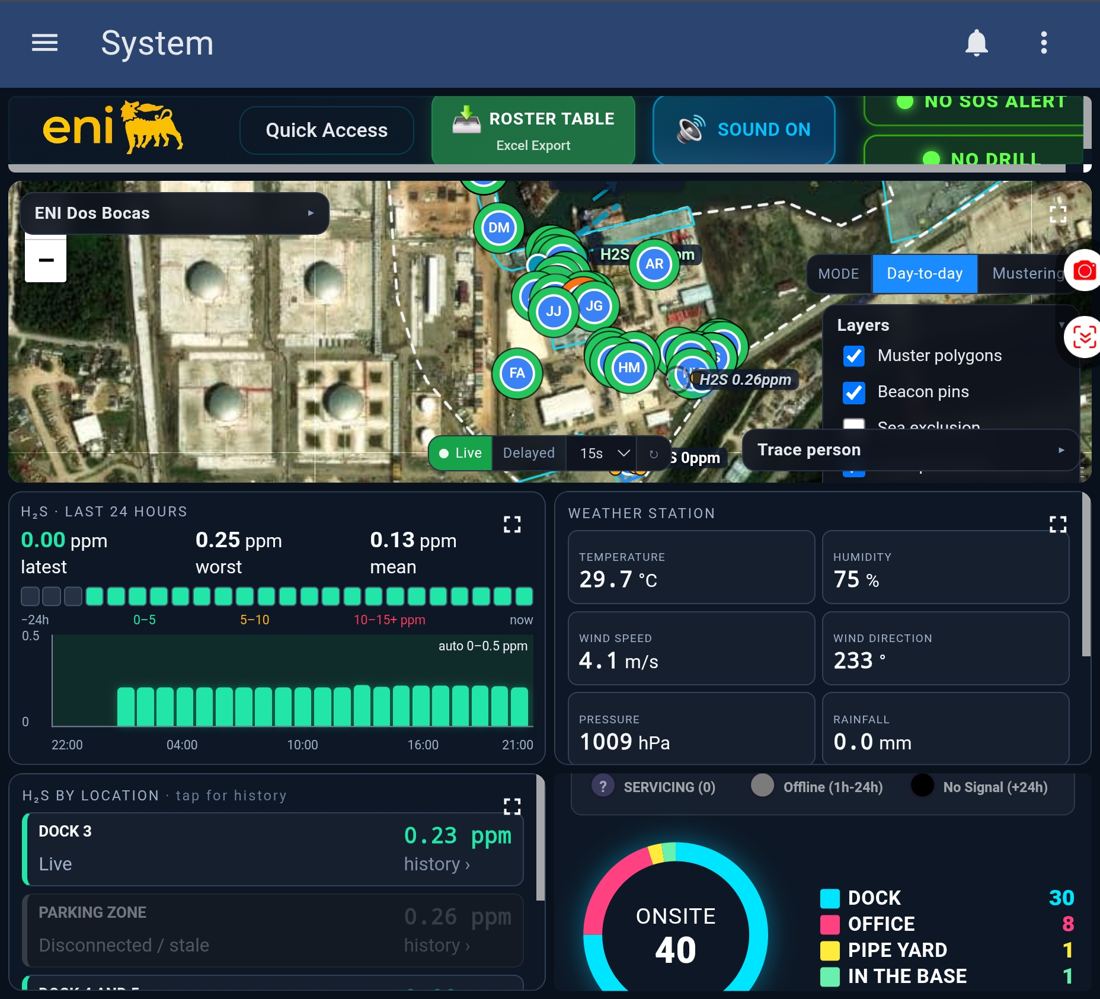The width and height of the screenshot is (1100, 999).
Task: Open the Wind Speed 4.1 m/s card
Action: pyautogui.click(x=691, y=648)
